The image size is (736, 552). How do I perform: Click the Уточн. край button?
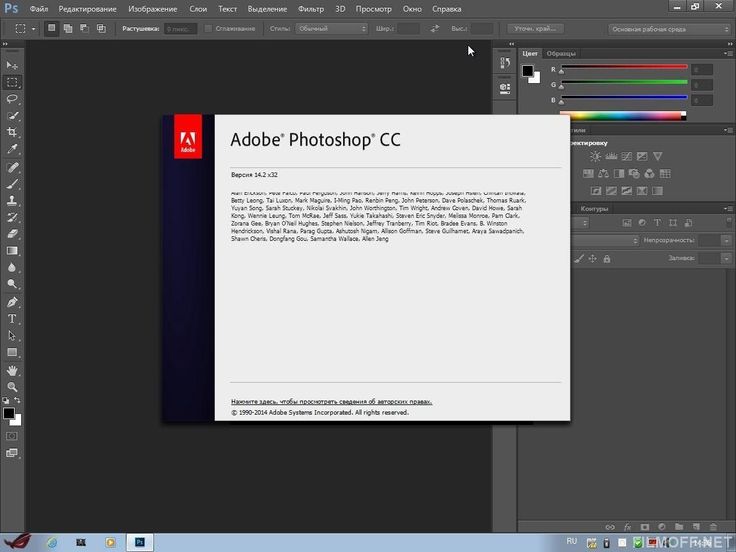(x=535, y=29)
